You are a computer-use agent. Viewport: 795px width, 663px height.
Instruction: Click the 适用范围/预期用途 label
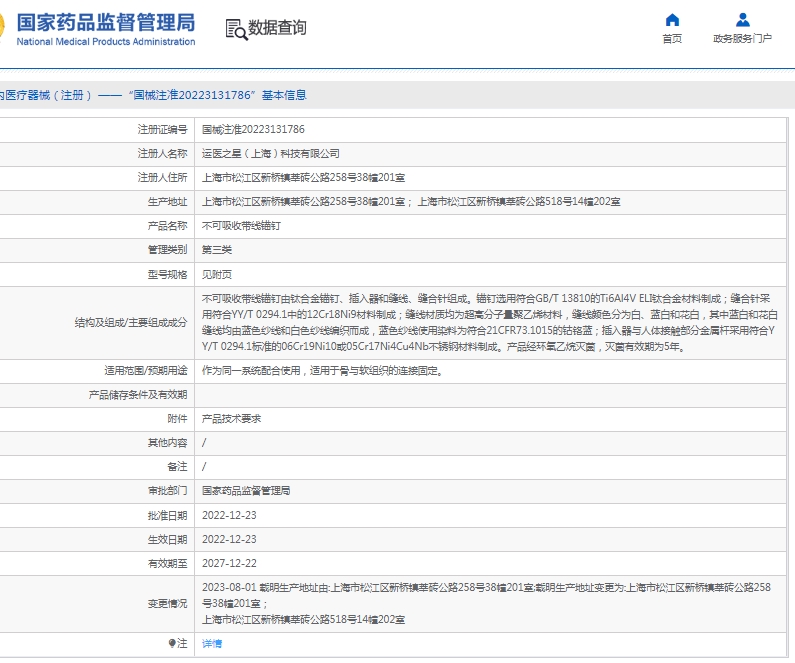pyautogui.click(x=146, y=371)
